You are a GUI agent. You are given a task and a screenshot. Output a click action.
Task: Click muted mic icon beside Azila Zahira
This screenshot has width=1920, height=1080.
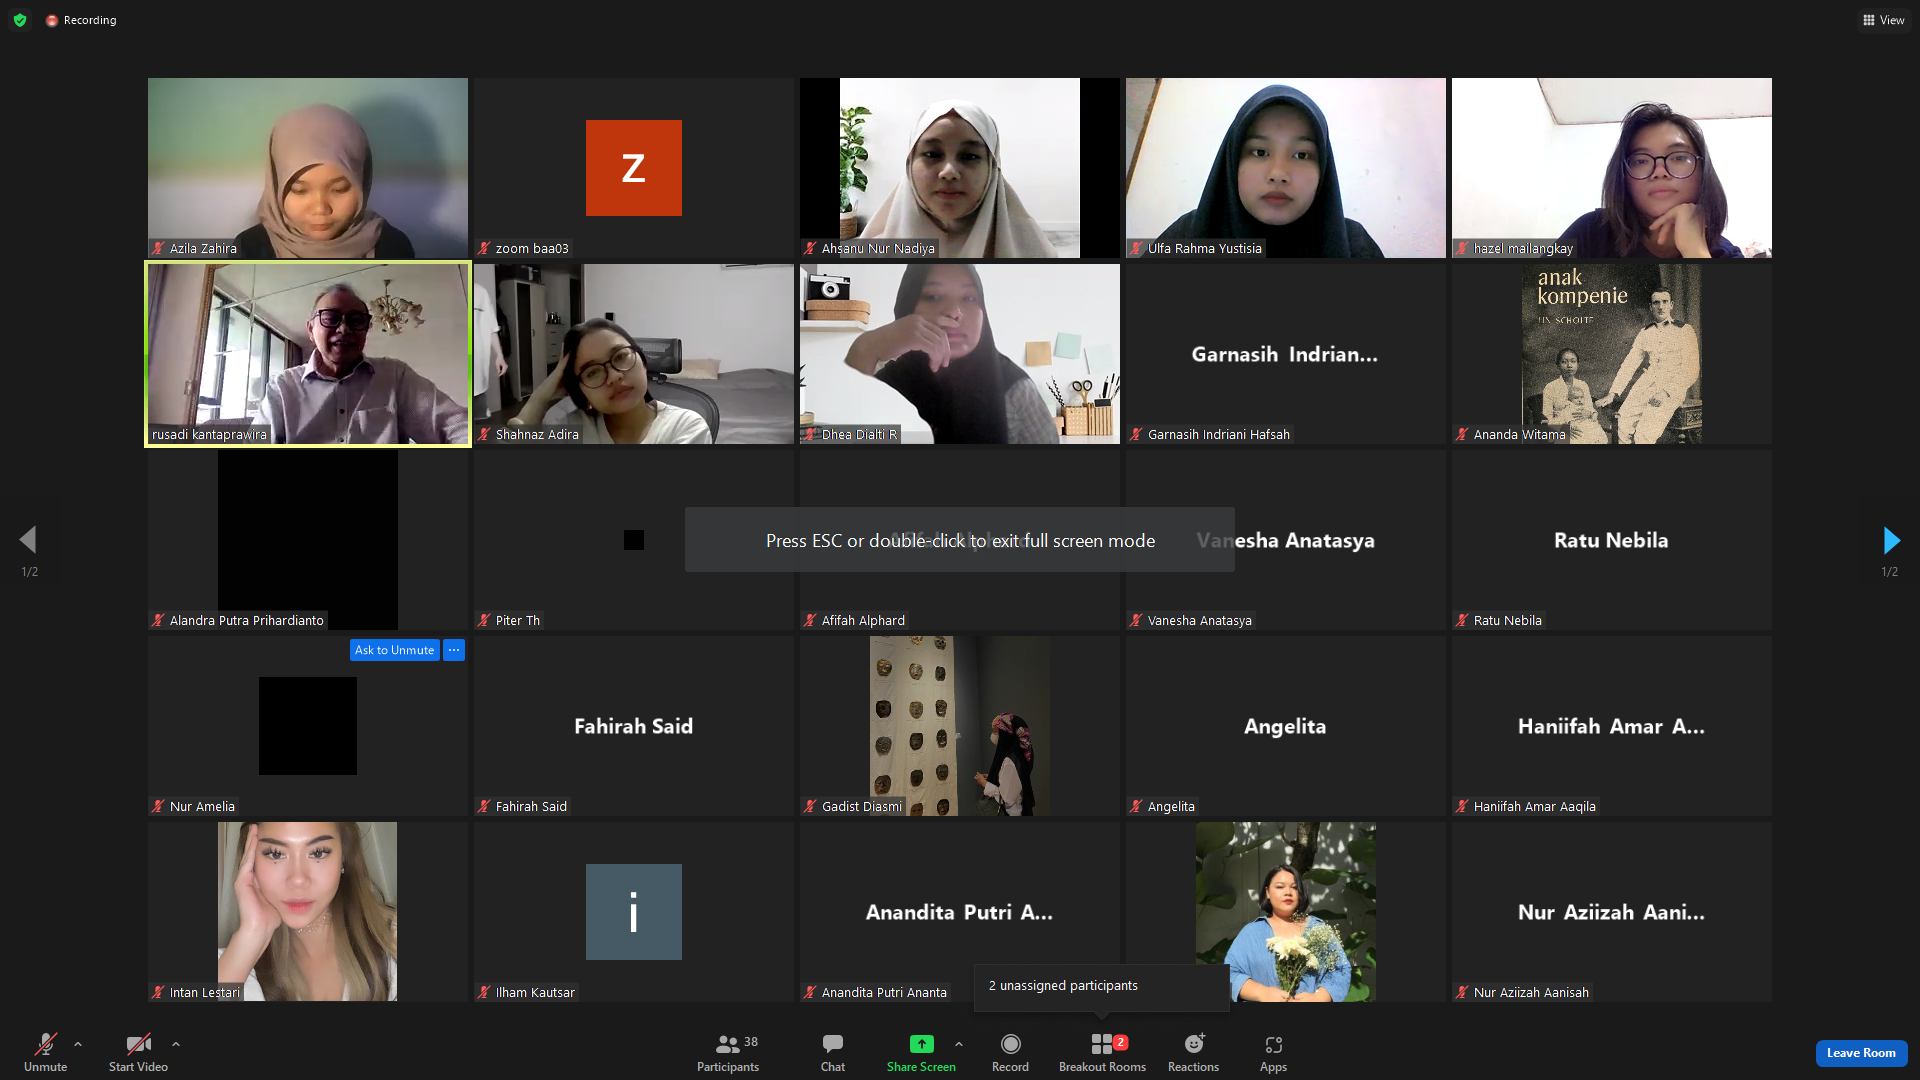158,248
